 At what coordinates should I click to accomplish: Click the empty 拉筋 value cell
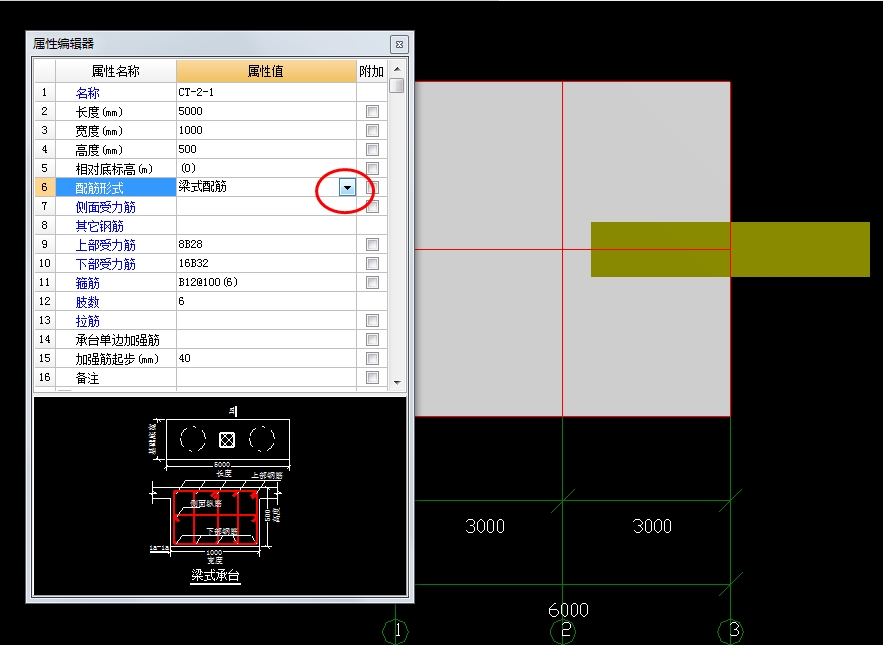266,321
